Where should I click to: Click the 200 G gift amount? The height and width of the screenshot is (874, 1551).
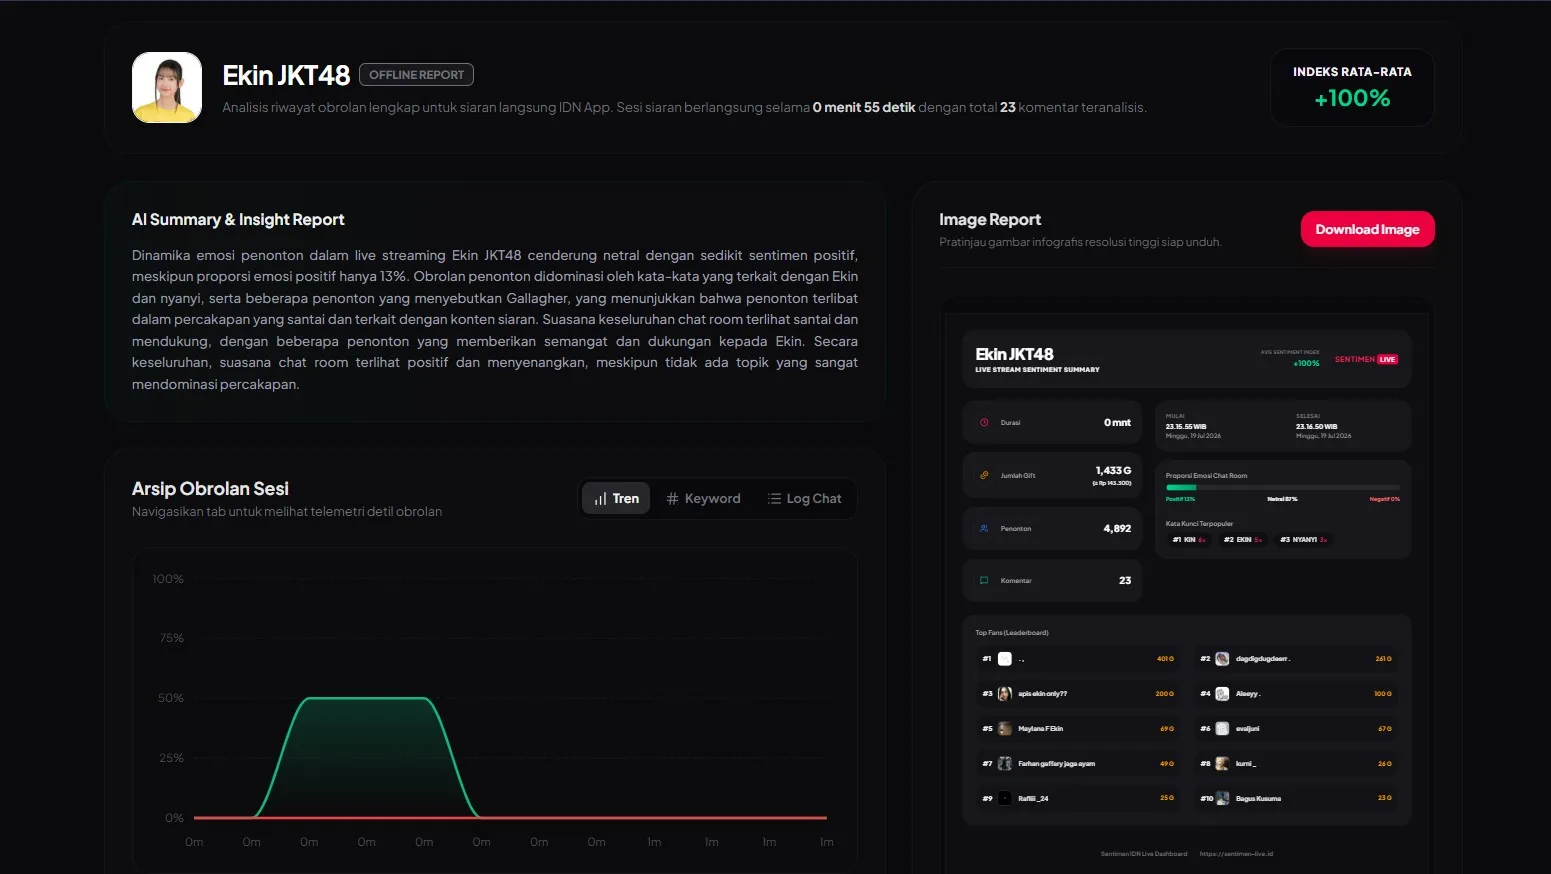coord(1165,693)
